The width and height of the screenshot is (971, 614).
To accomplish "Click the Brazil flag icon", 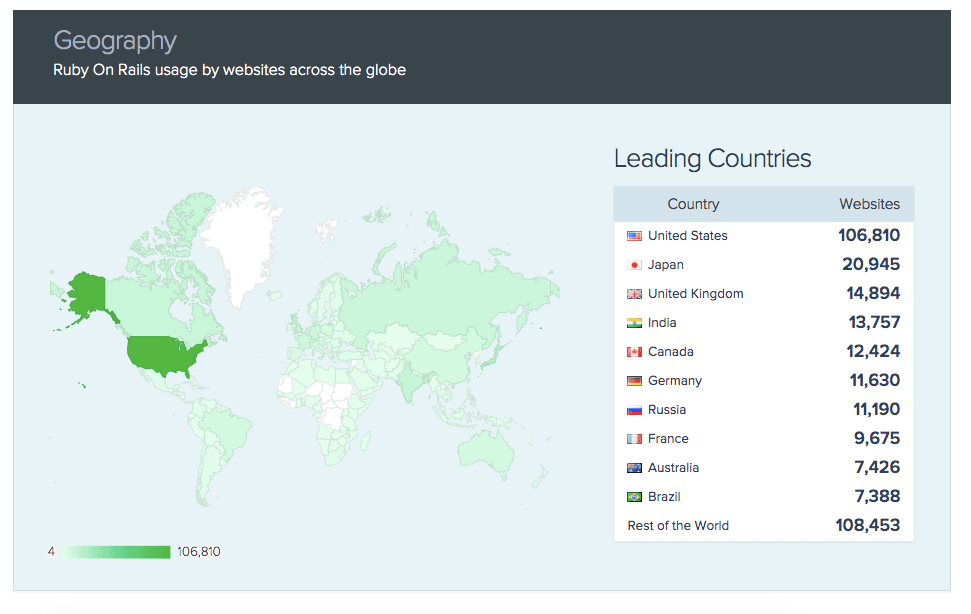I will (x=634, y=497).
